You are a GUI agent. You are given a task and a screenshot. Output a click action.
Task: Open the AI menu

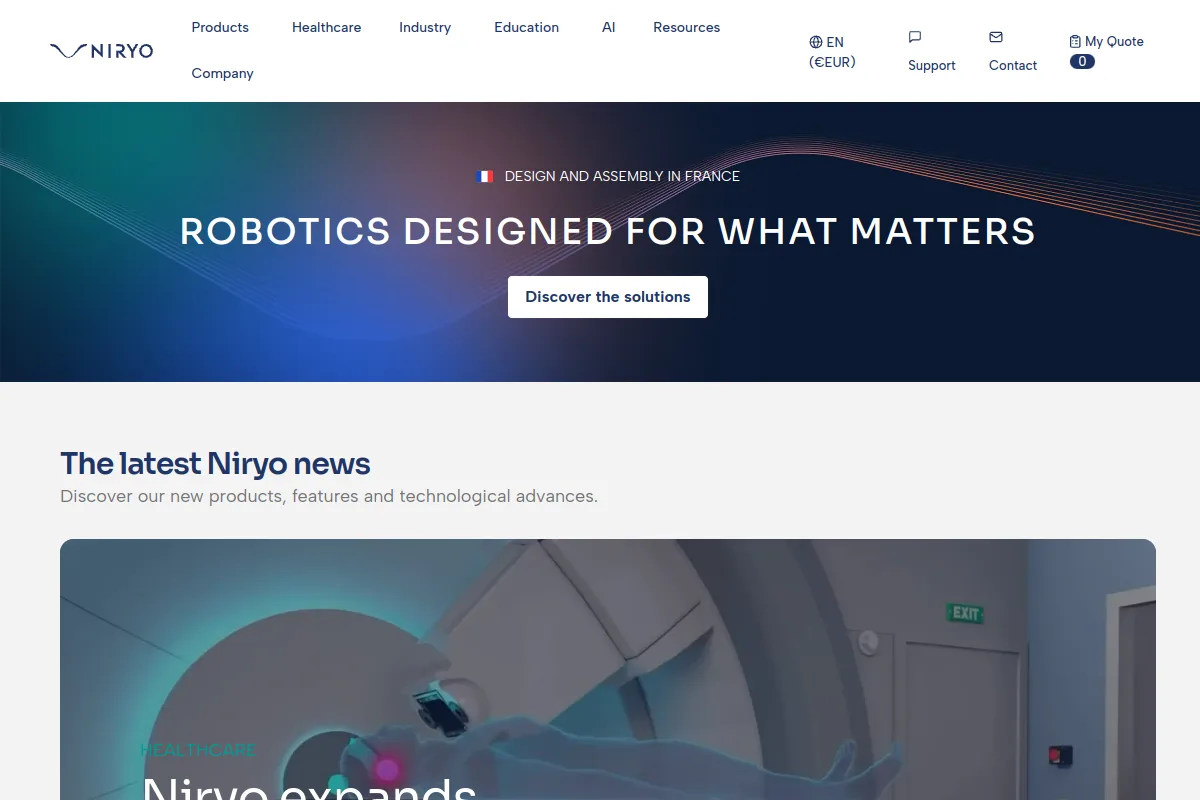pyautogui.click(x=608, y=27)
